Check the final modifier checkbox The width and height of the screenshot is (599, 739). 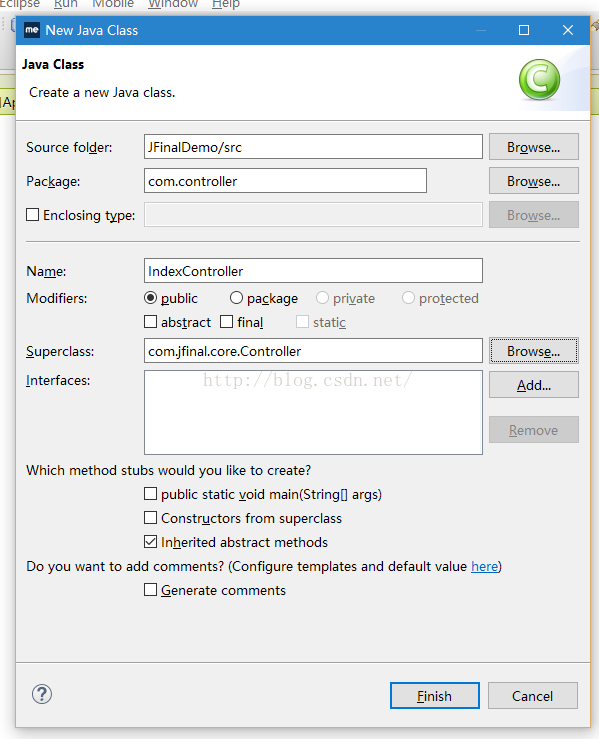pos(227,322)
